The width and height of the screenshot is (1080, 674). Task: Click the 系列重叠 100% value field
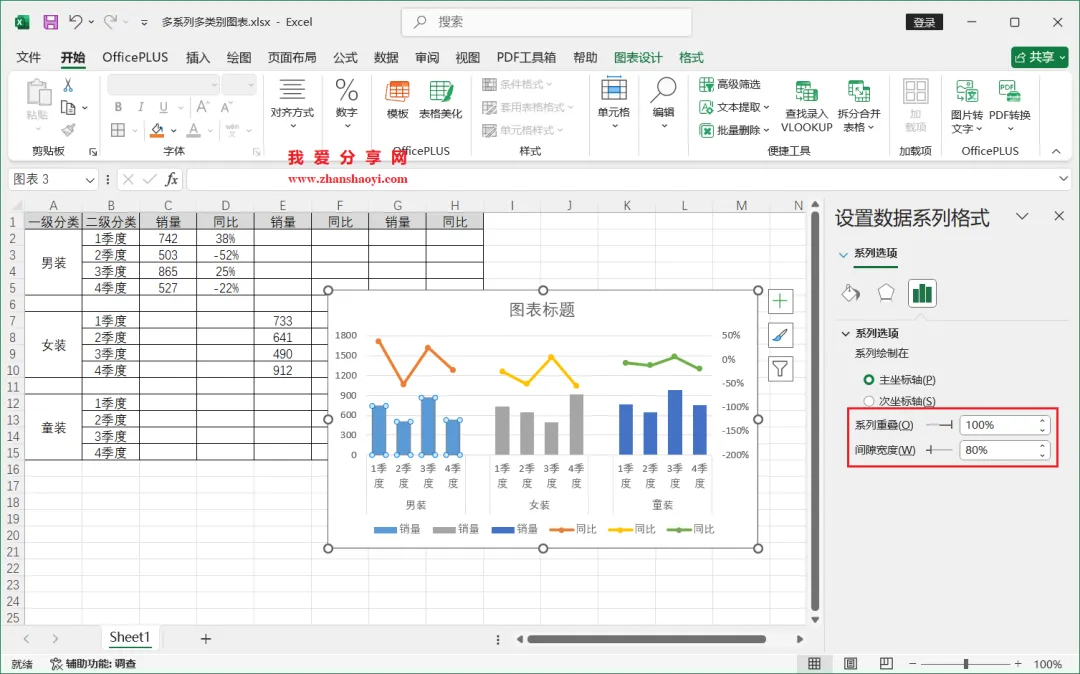pyautogui.click(x=998, y=425)
